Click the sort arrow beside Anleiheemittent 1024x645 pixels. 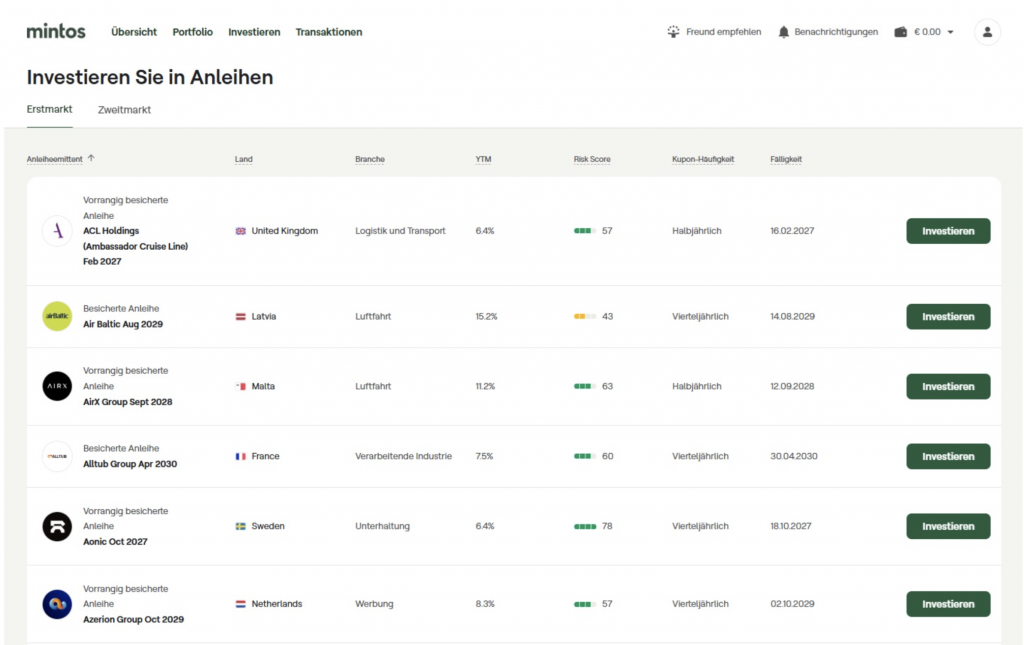pos(91,158)
